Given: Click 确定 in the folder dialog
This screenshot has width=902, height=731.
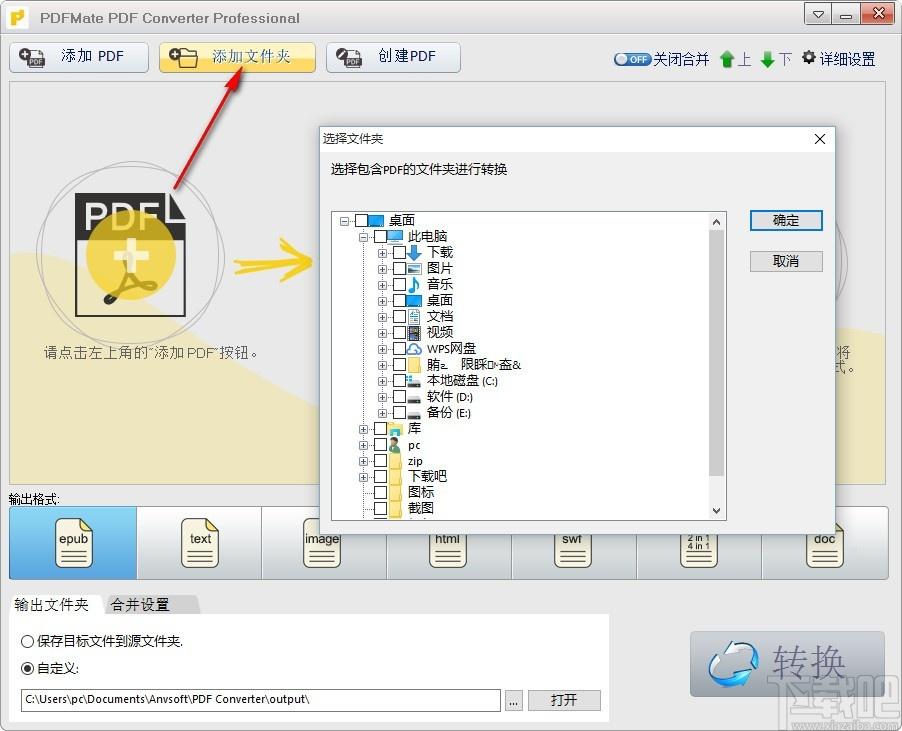Looking at the screenshot, I should tap(786, 220).
